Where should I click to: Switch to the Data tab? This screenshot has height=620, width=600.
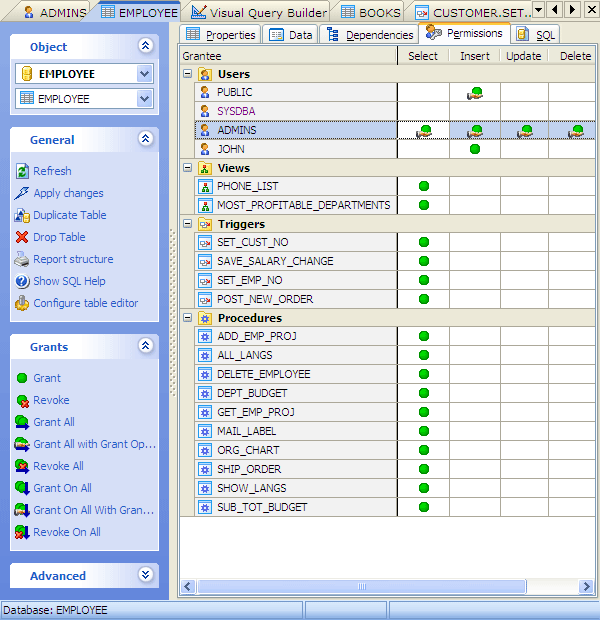coord(291,35)
